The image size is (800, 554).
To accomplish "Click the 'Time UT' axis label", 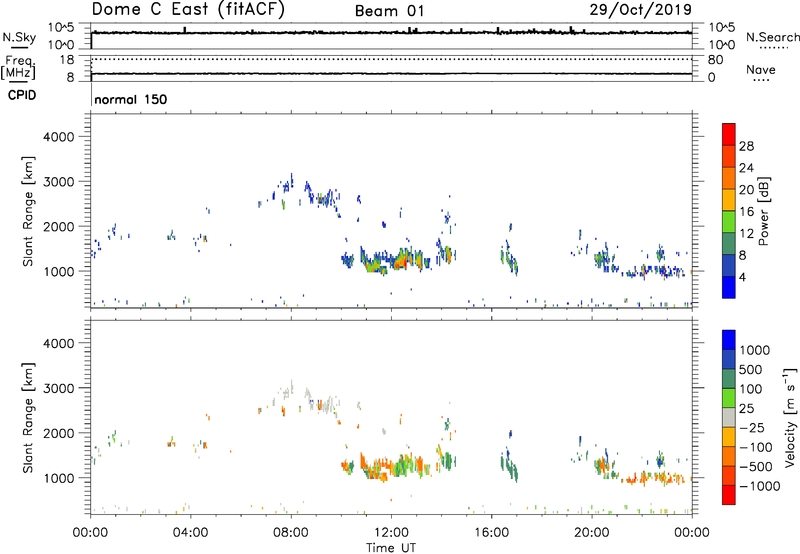I will pos(391,548).
